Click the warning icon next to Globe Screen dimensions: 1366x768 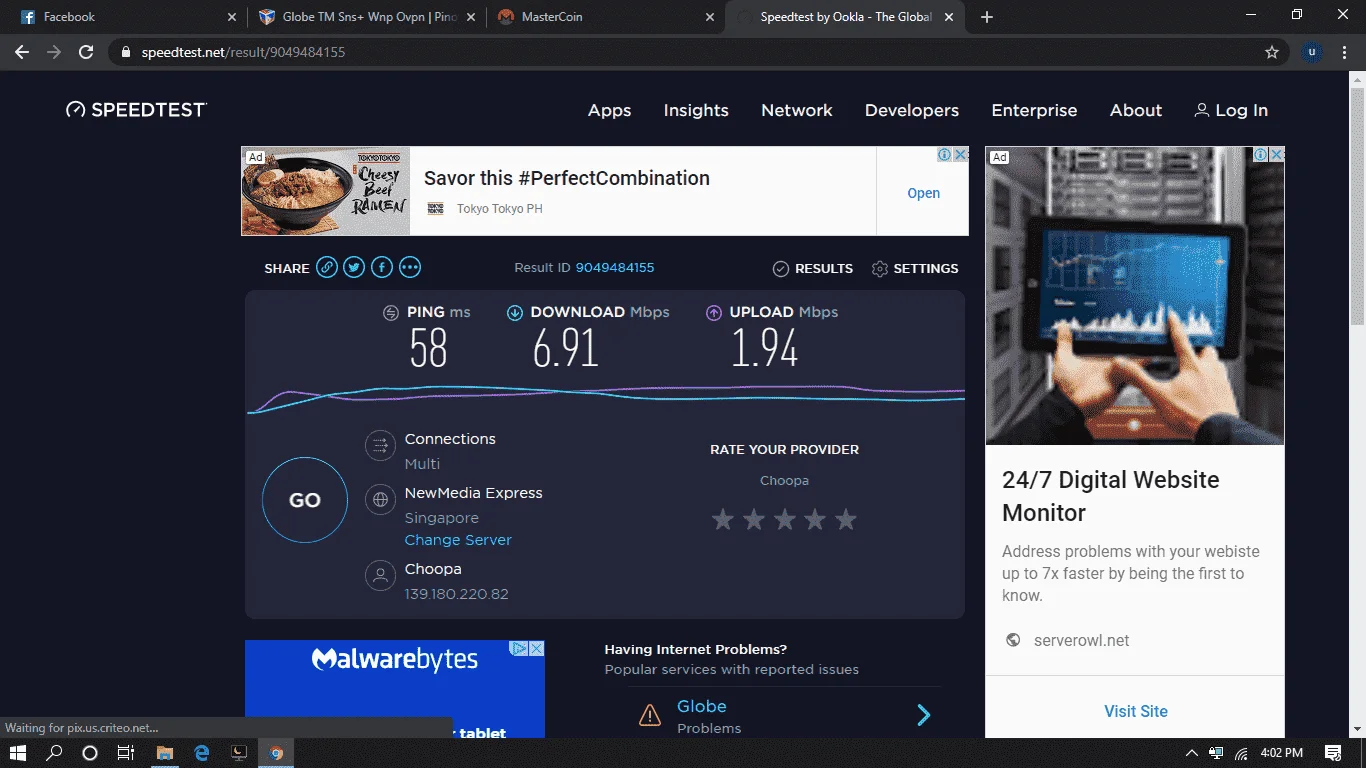pyautogui.click(x=650, y=715)
